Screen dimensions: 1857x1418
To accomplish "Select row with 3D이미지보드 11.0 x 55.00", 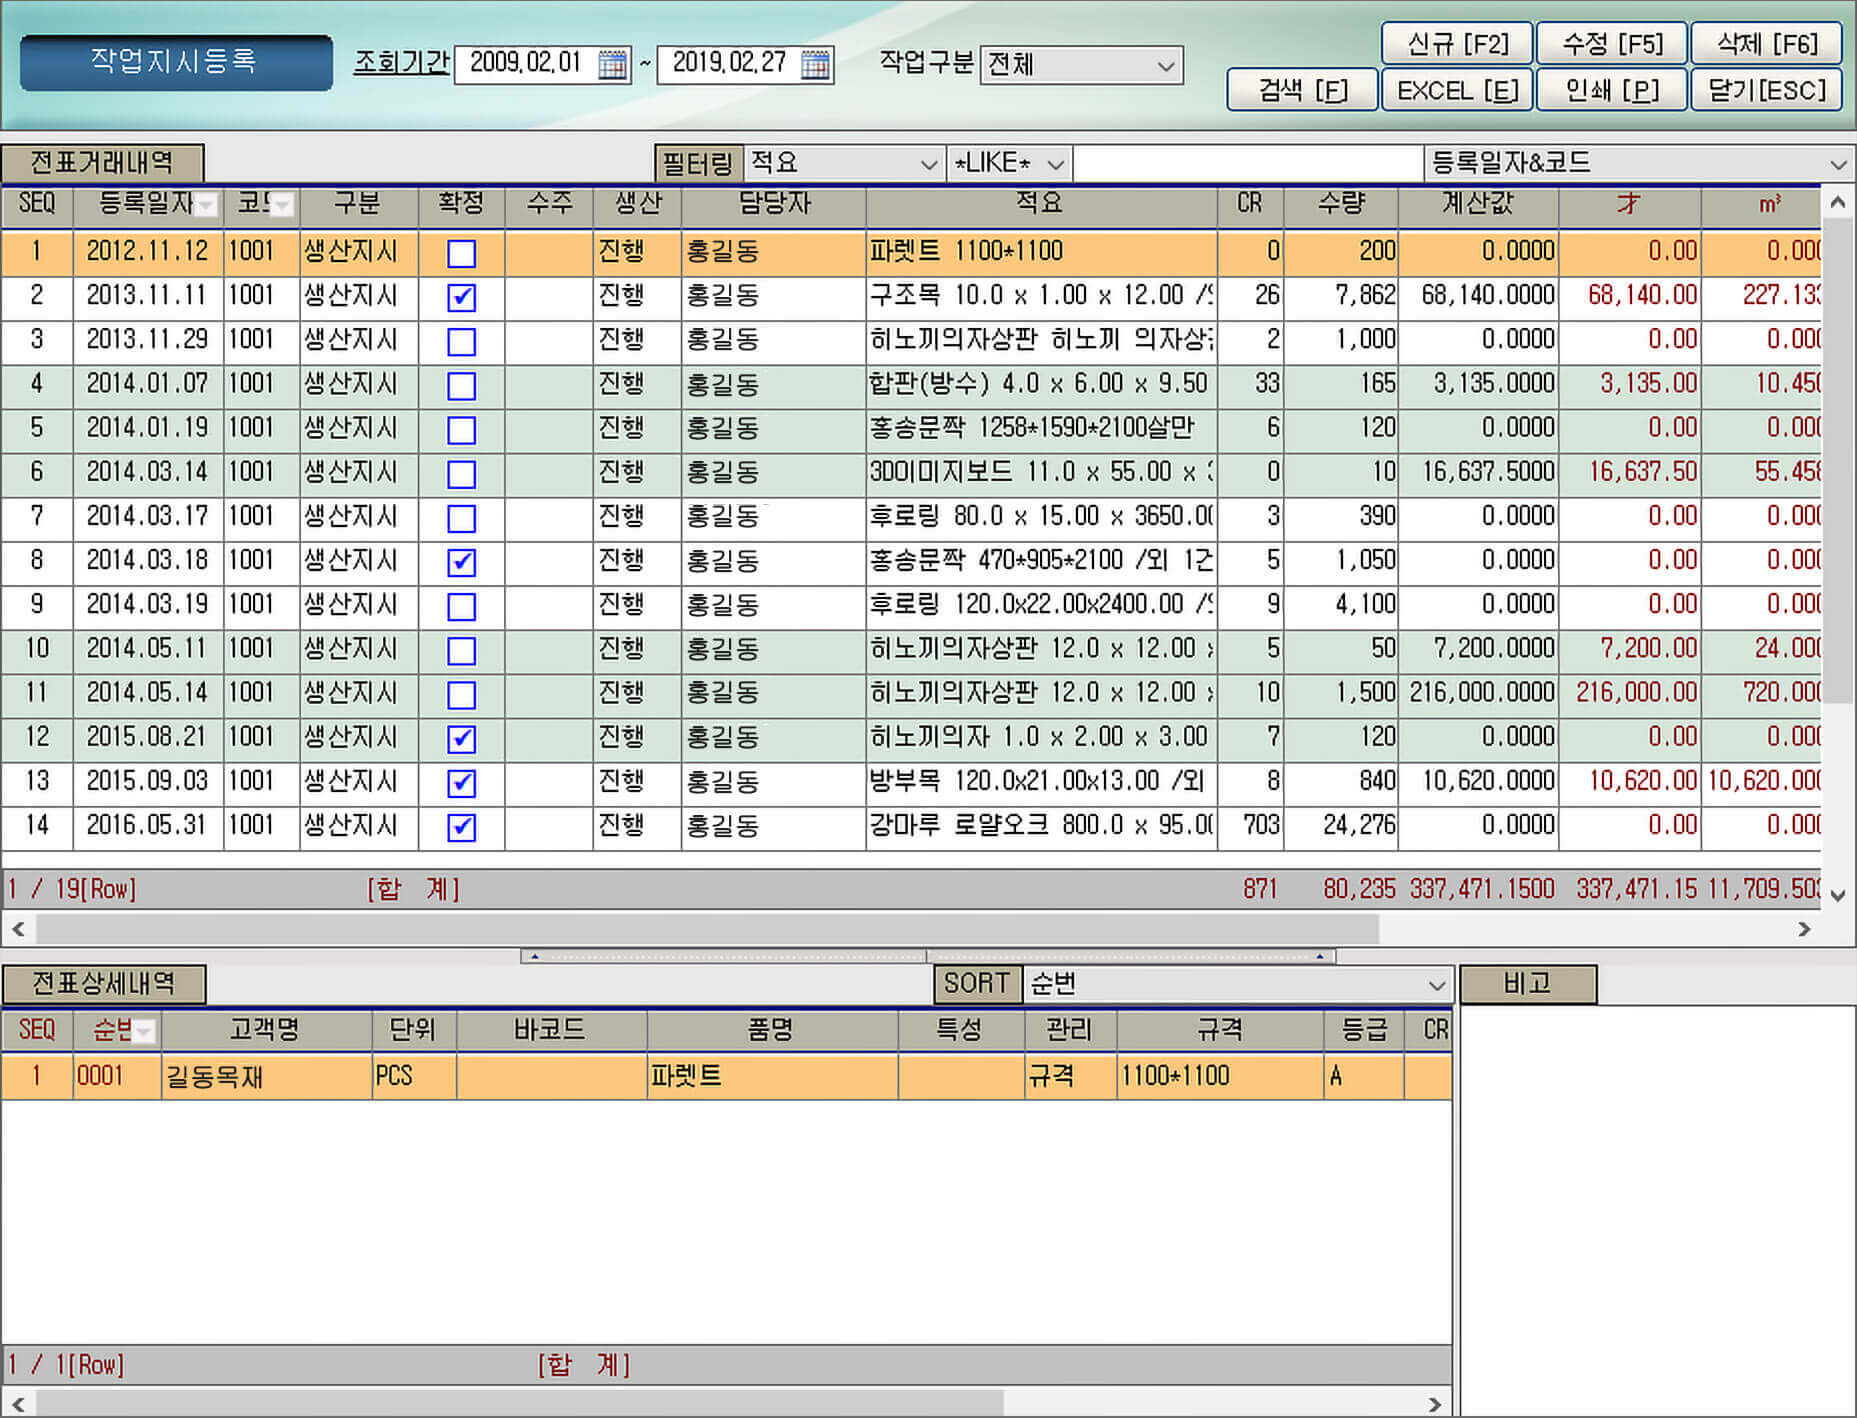I will (911, 473).
